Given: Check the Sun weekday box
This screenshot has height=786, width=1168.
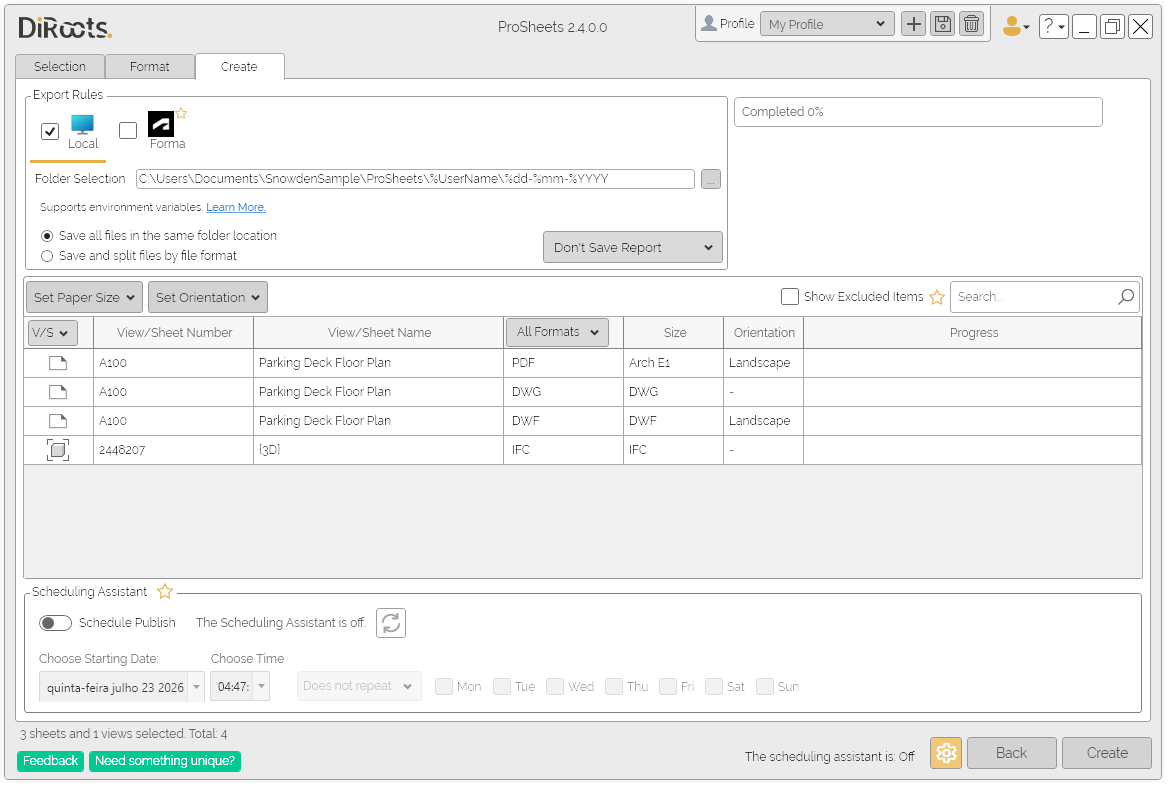Looking at the screenshot, I should coord(765,687).
